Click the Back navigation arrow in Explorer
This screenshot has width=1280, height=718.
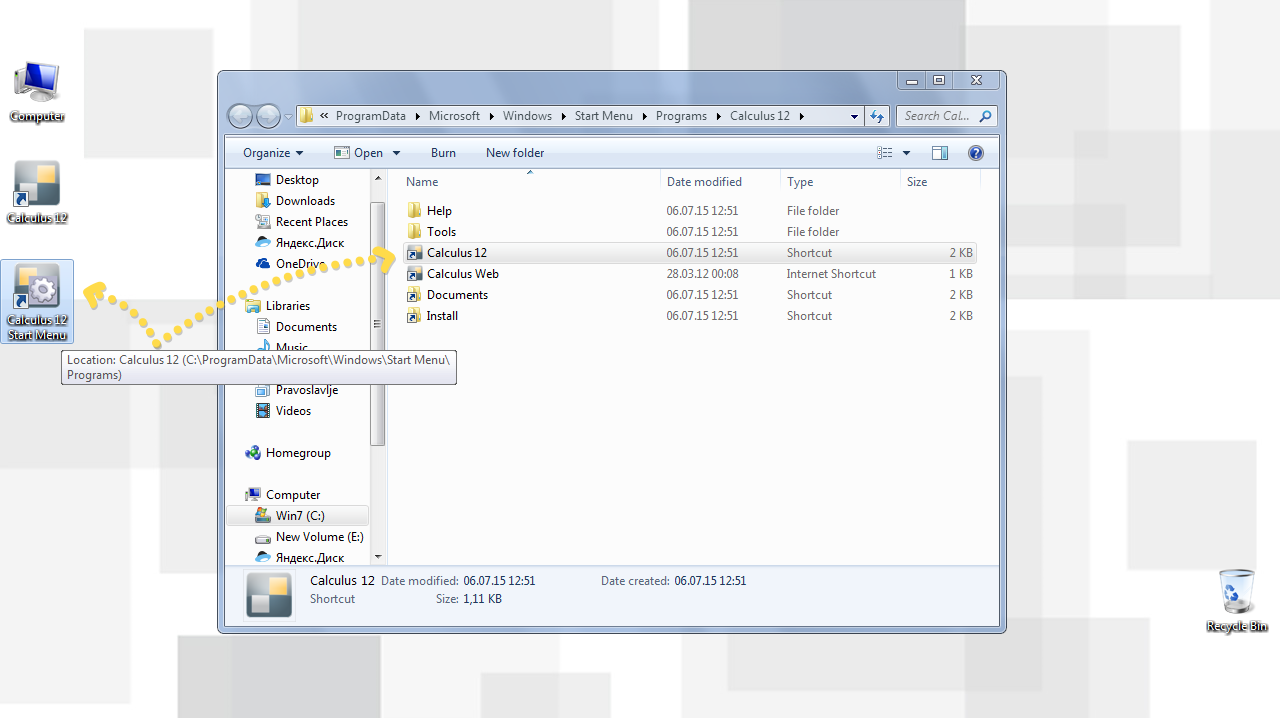(x=241, y=116)
